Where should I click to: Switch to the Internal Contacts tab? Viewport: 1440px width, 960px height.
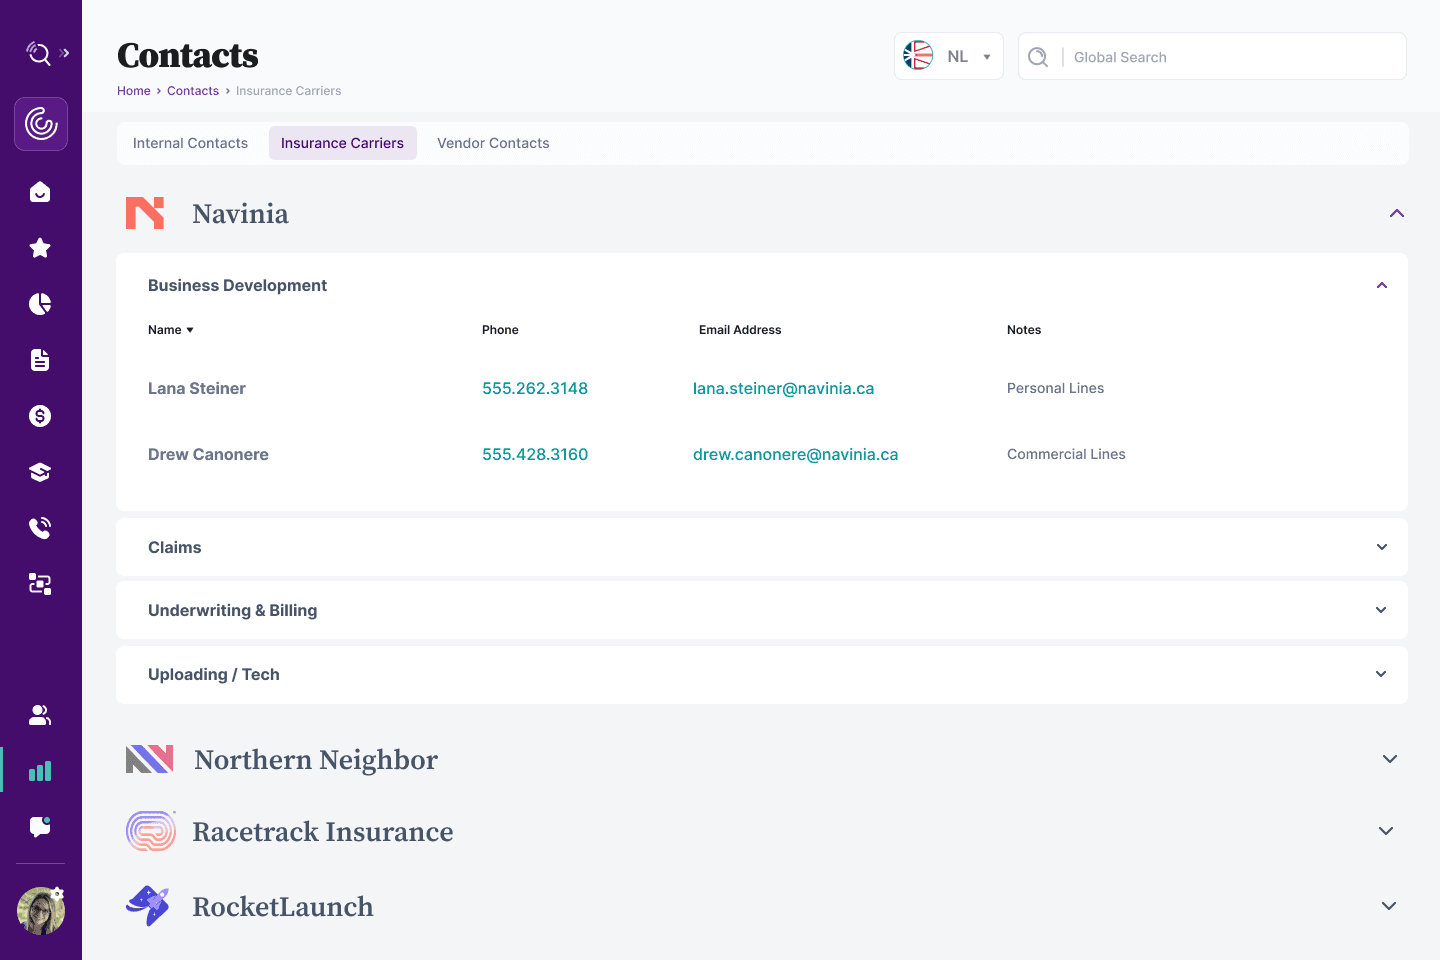(190, 143)
